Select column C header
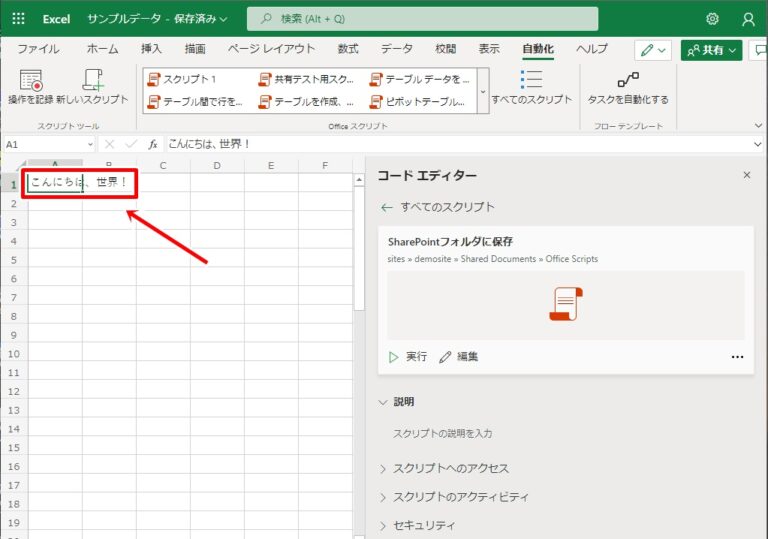 tap(163, 166)
